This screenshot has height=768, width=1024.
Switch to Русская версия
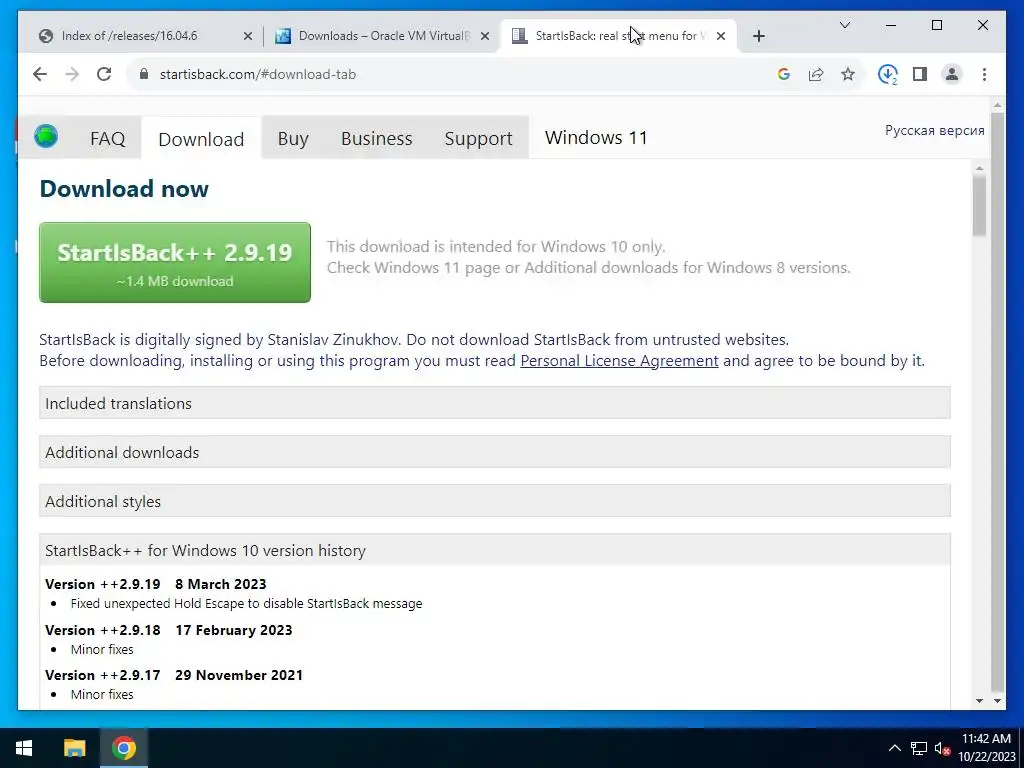pos(935,130)
